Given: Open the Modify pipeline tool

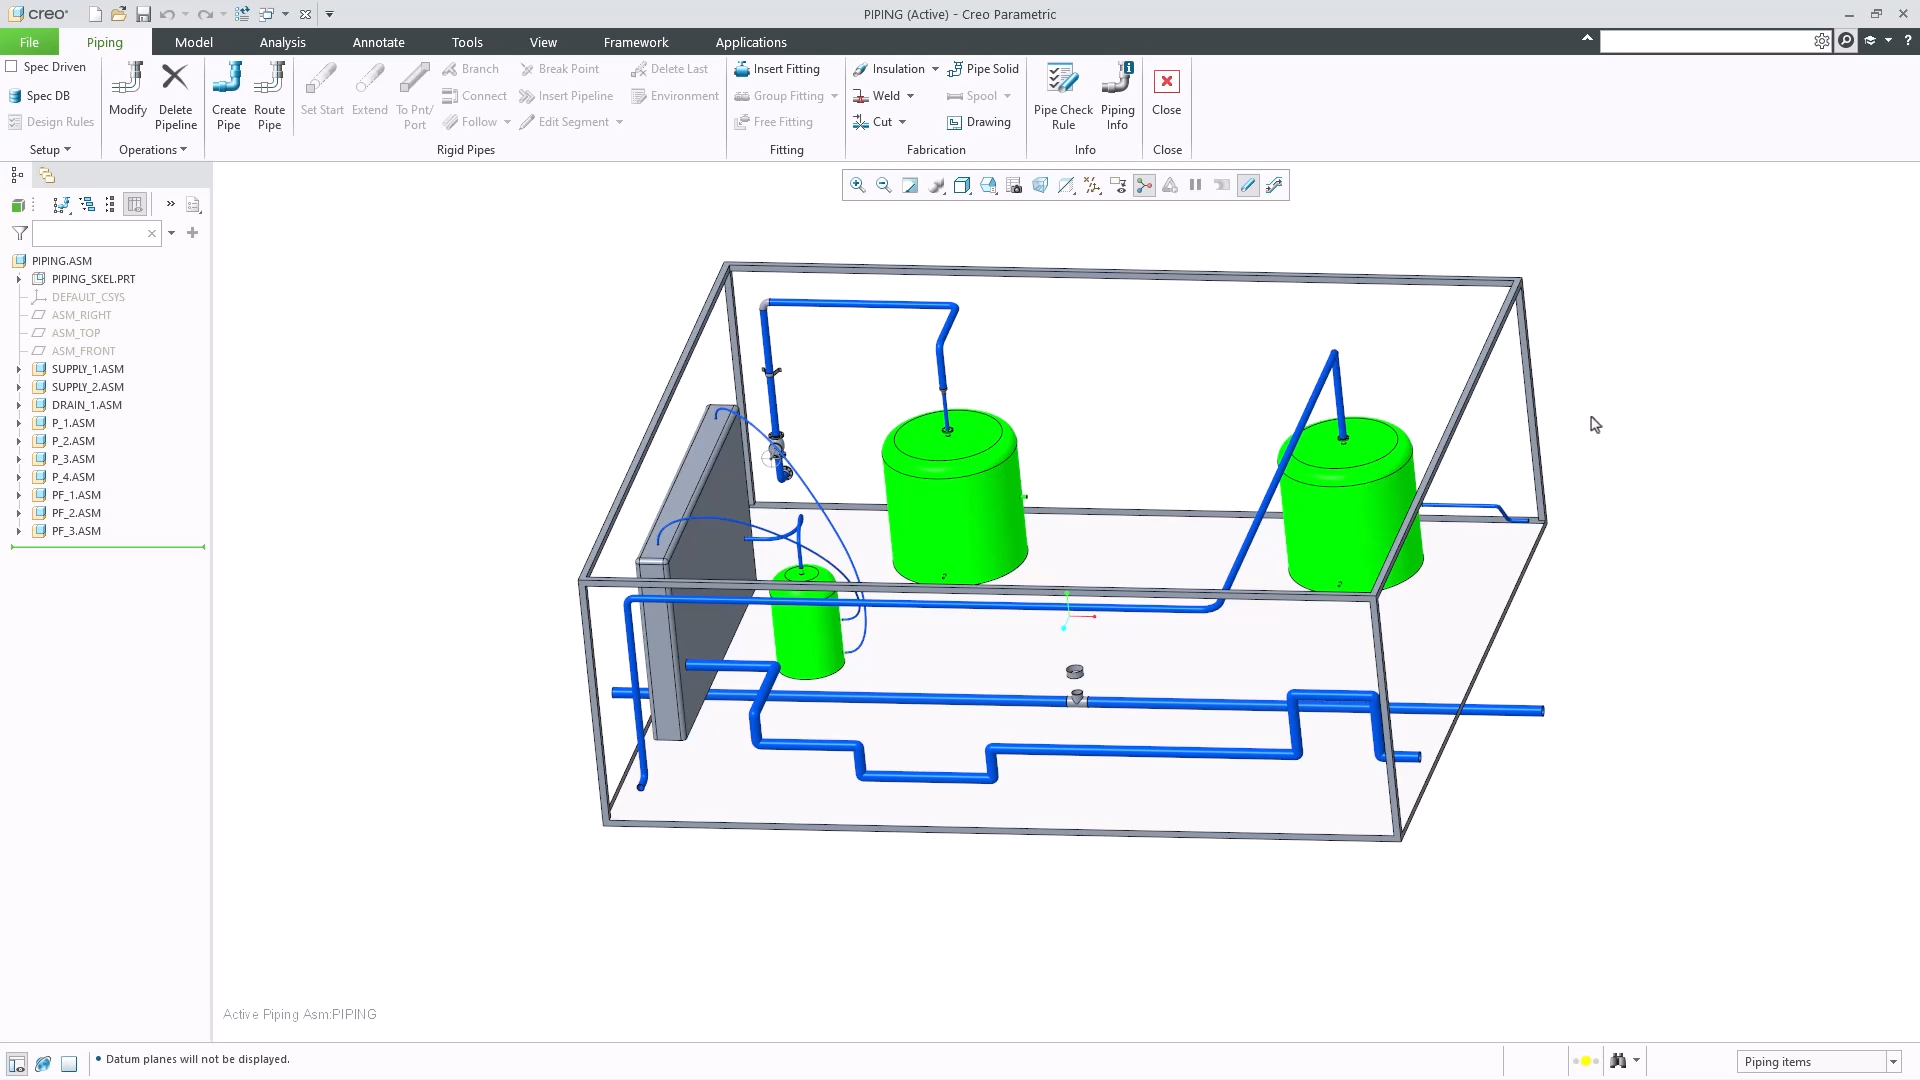Looking at the screenshot, I should click(x=128, y=90).
